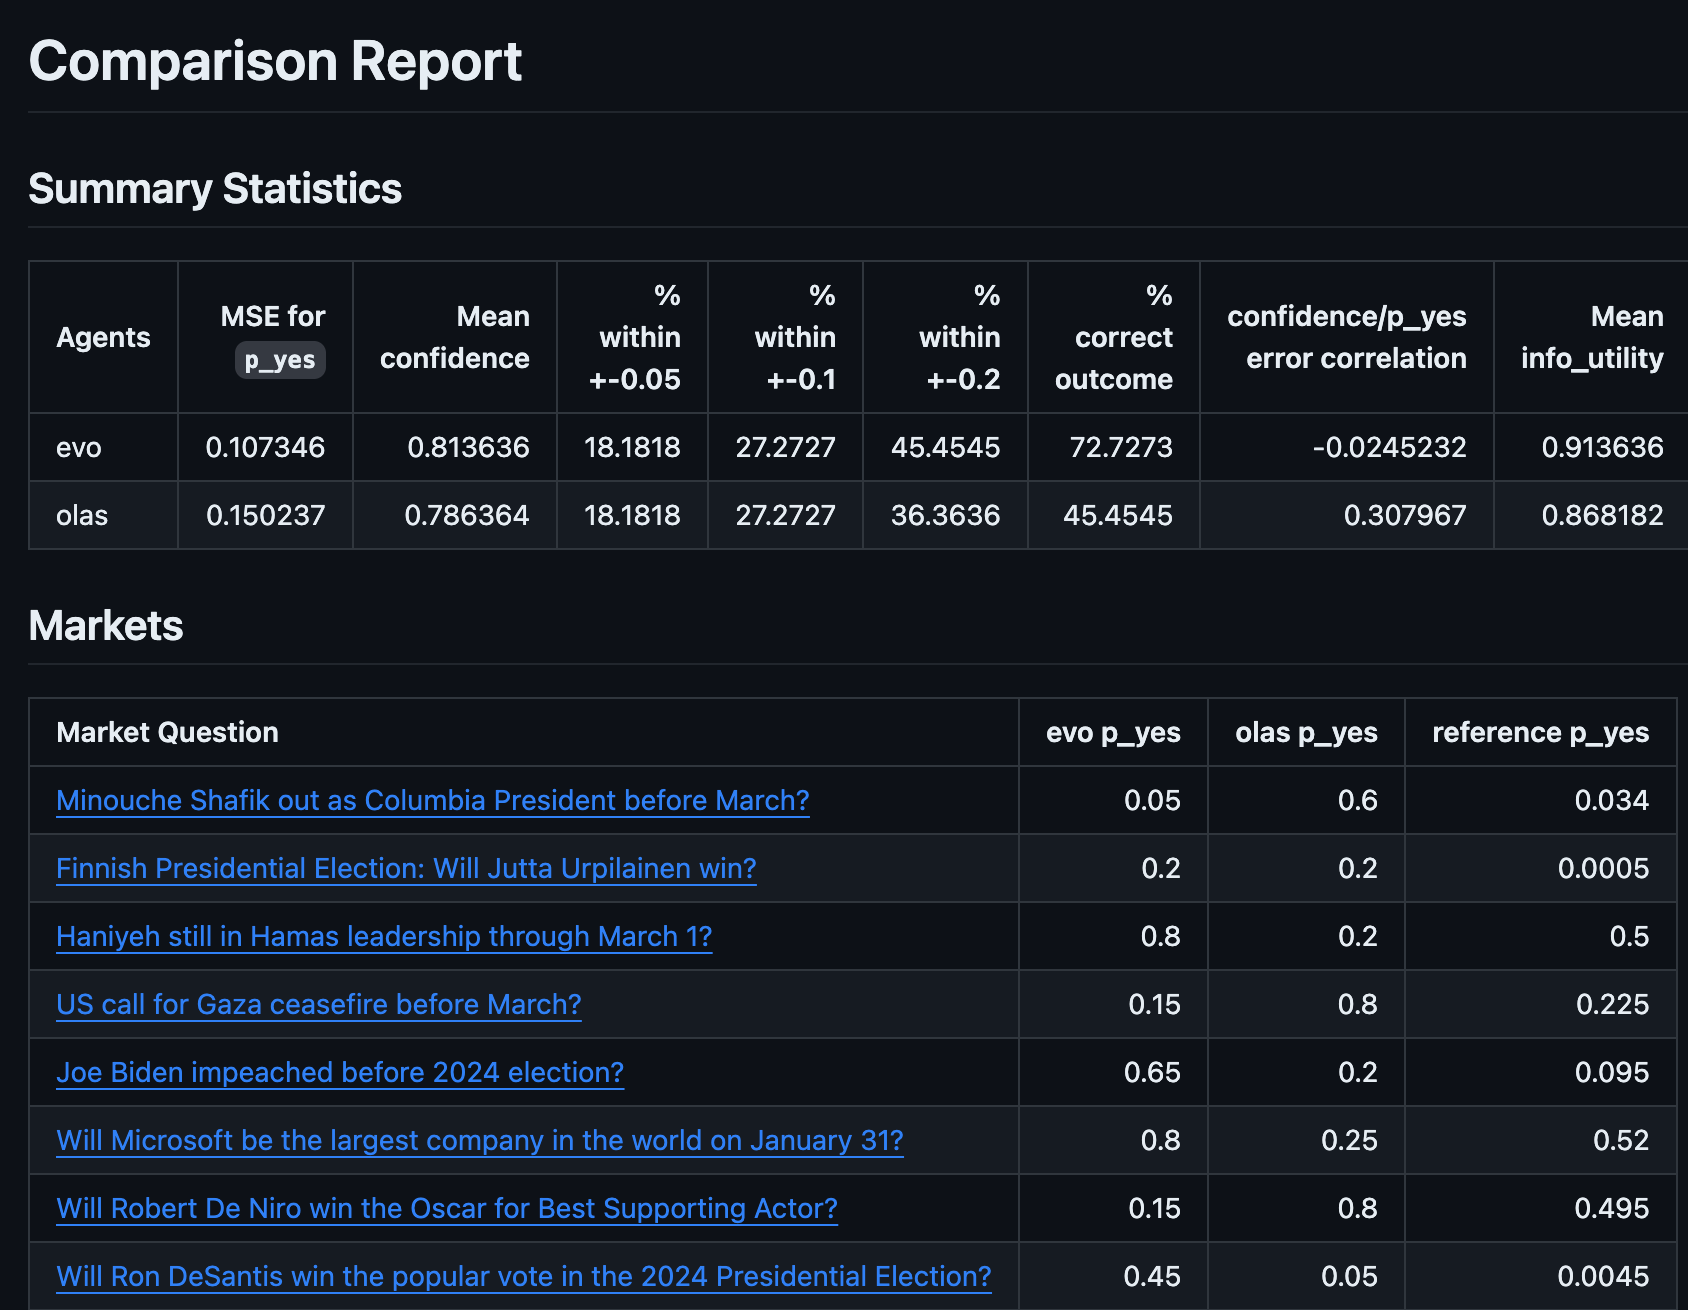1688x1310 pixels.
Task: Click olas within +-0.2 value 36.3636
Action: 945,515
